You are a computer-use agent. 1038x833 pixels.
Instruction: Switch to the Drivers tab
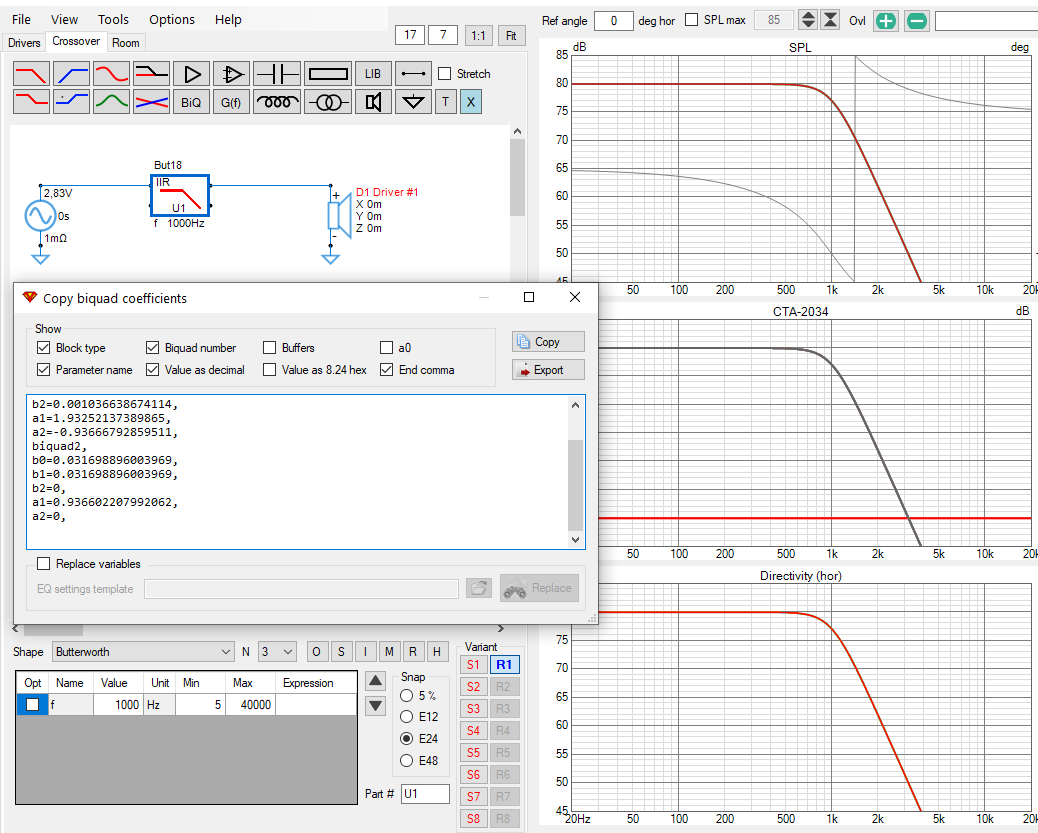[24, 42]
